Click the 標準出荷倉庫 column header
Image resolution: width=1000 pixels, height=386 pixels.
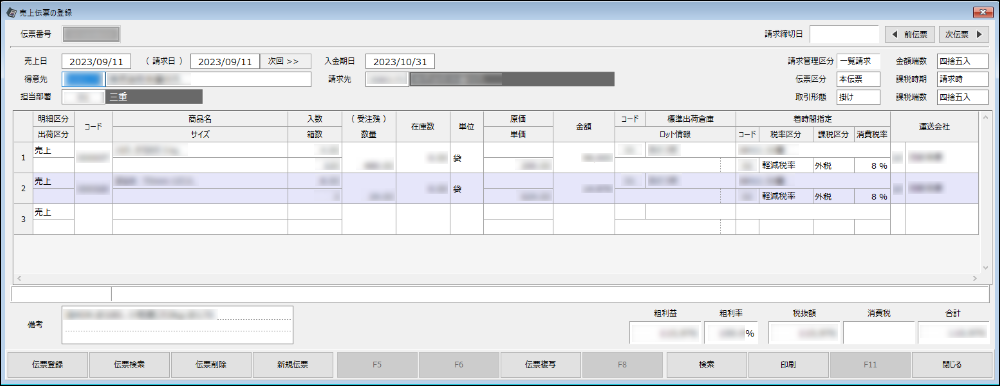pos(690,119)
